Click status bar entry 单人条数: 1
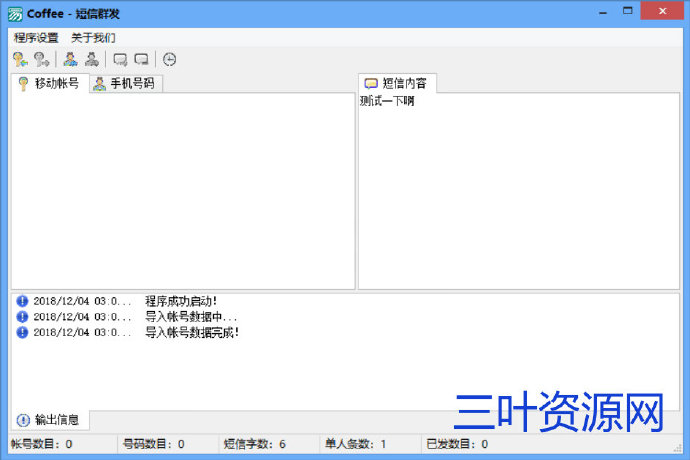 tap(356, 444)
